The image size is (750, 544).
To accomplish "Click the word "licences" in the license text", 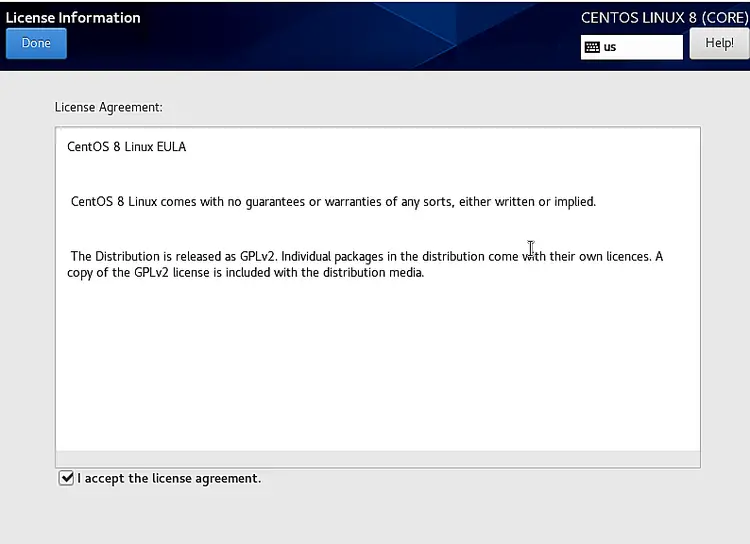I will click(627, 256).
